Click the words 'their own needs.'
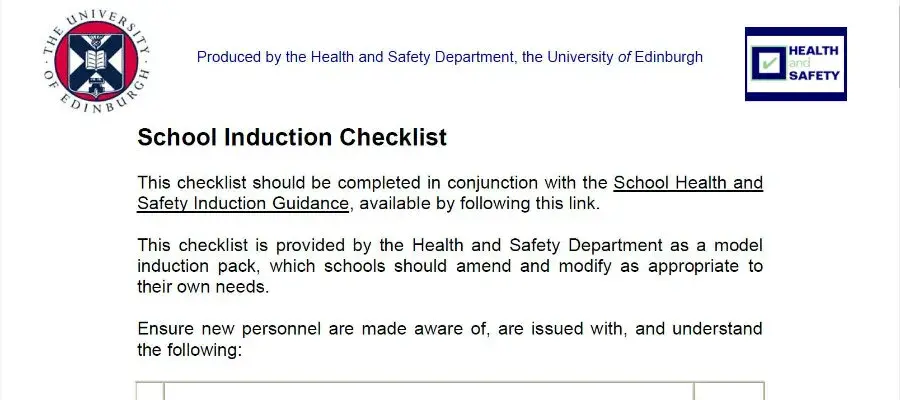The height and width of the screenshot is (400, 900). tap(203, 287)
